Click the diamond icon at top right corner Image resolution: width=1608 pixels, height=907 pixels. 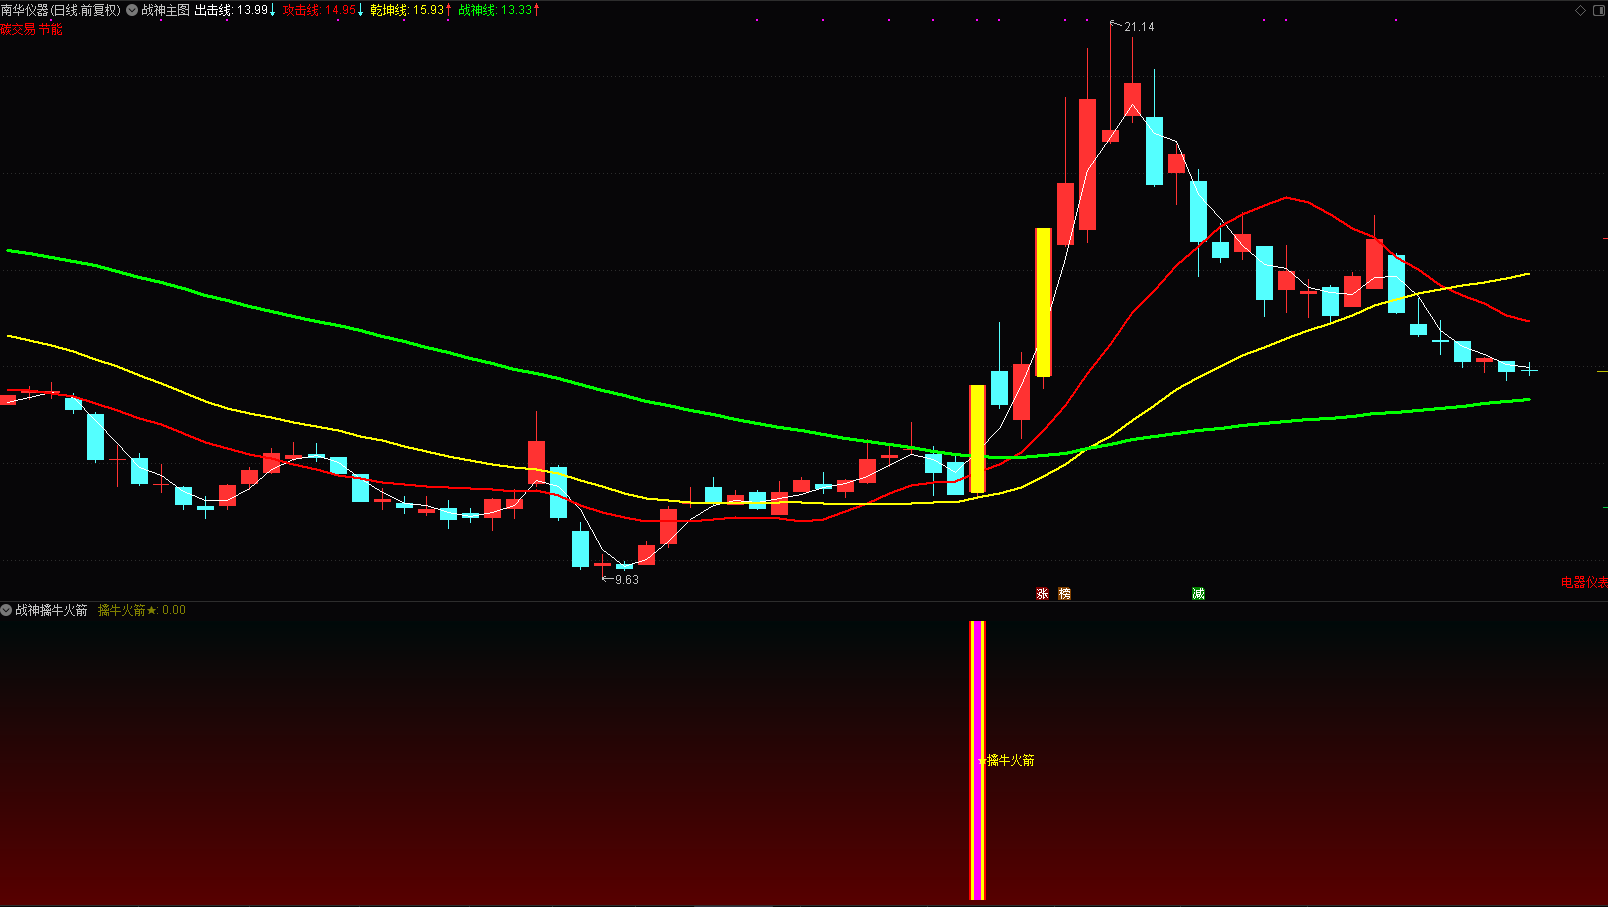point(1580,10)
